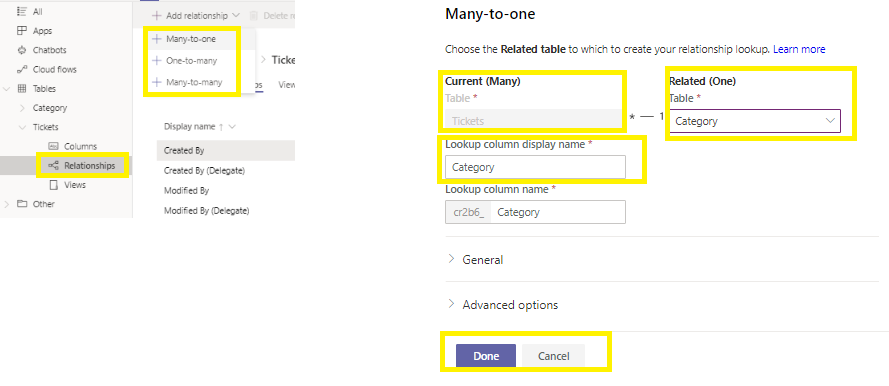The width and height of the screenshot is (889, 386).
Task: Open the Views icon under Tickets
Action: [x=54, y=185]
